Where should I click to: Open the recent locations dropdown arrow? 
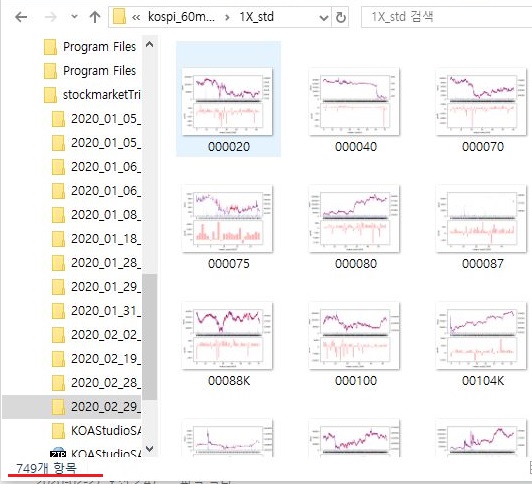74,17
